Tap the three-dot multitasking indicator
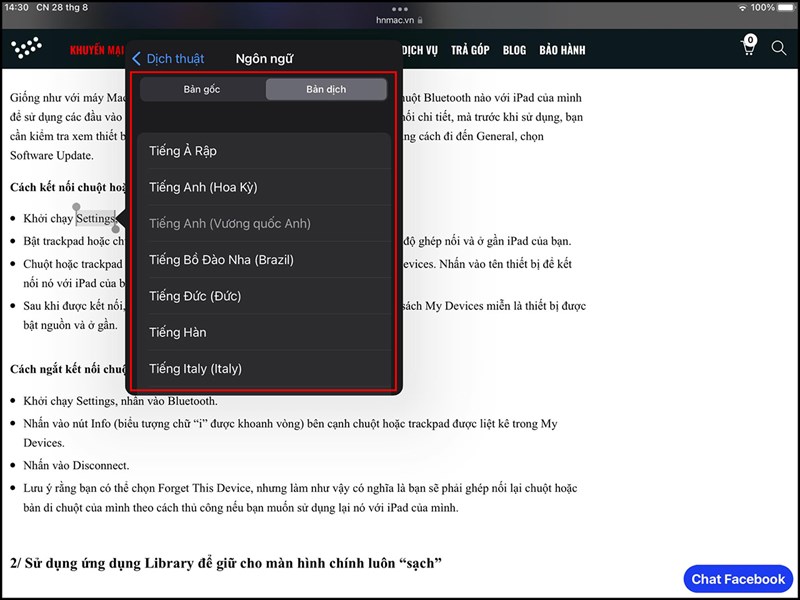The width and height of the screenshot is (800, 600). pos(399,9)
